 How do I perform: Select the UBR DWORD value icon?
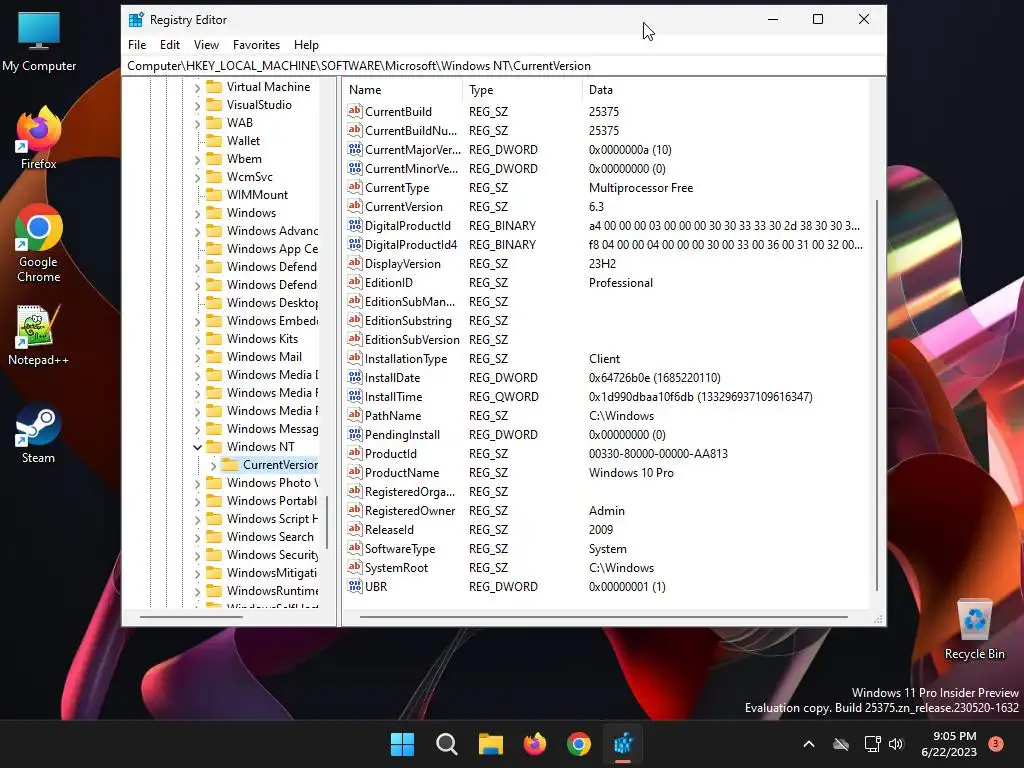(355, 586)
